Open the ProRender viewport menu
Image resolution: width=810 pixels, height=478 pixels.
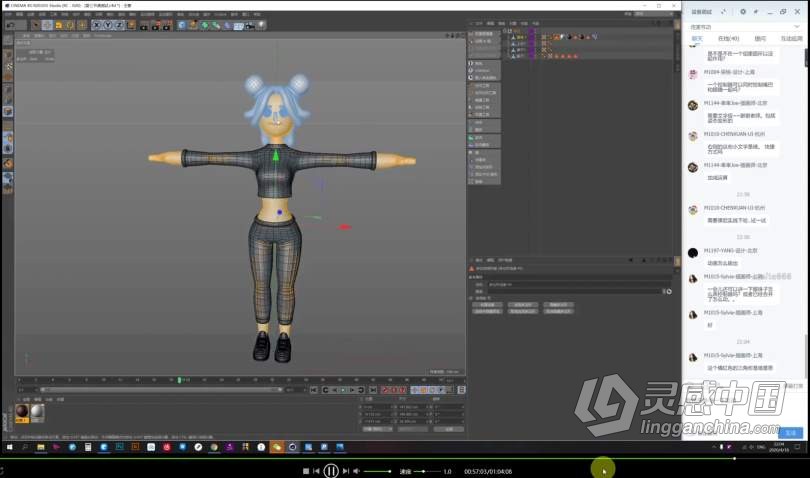click(102, 36)
